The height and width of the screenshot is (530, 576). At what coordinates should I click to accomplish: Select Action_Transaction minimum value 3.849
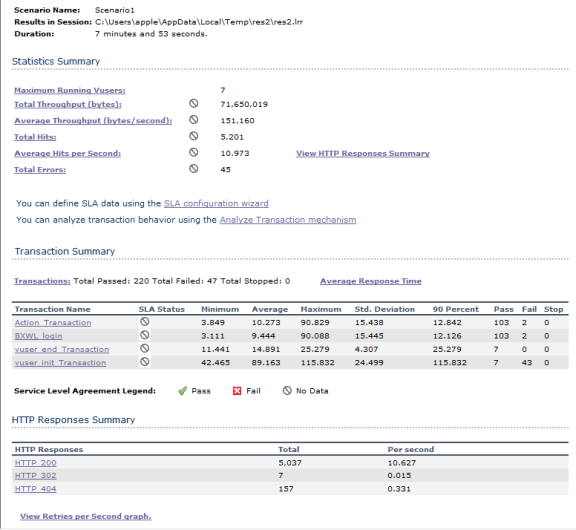[213, 323]
